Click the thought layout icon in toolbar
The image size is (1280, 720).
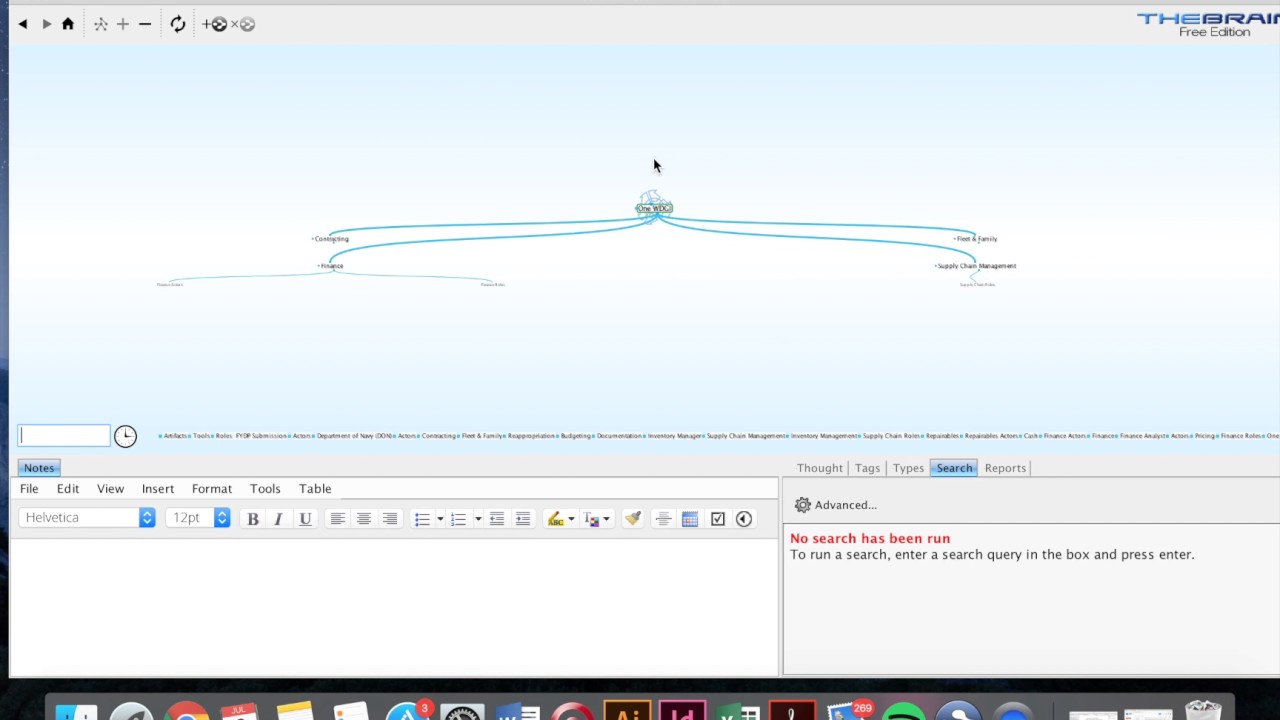tap(101, 24)
